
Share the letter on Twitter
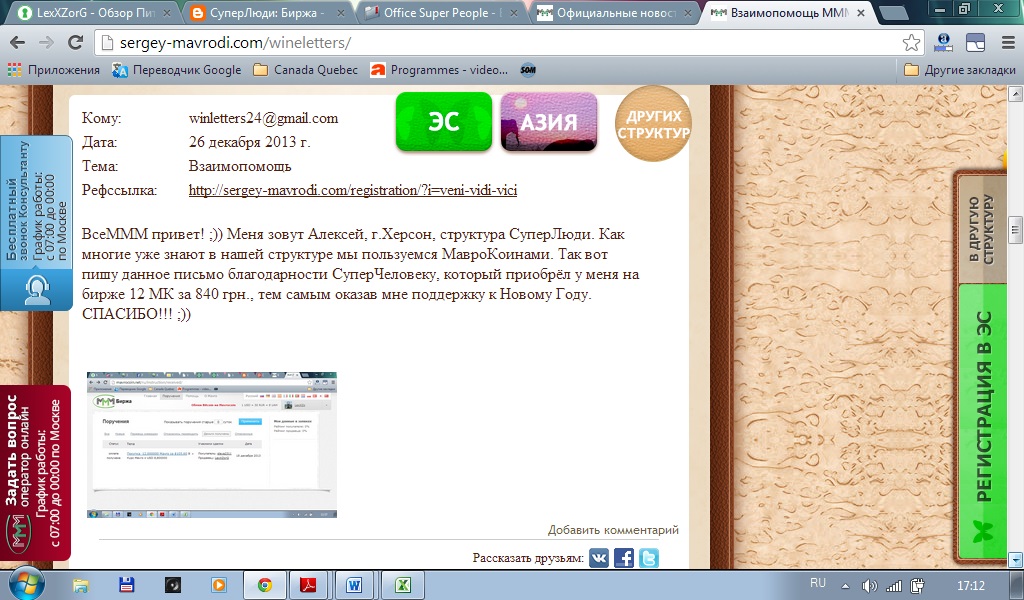648,558
